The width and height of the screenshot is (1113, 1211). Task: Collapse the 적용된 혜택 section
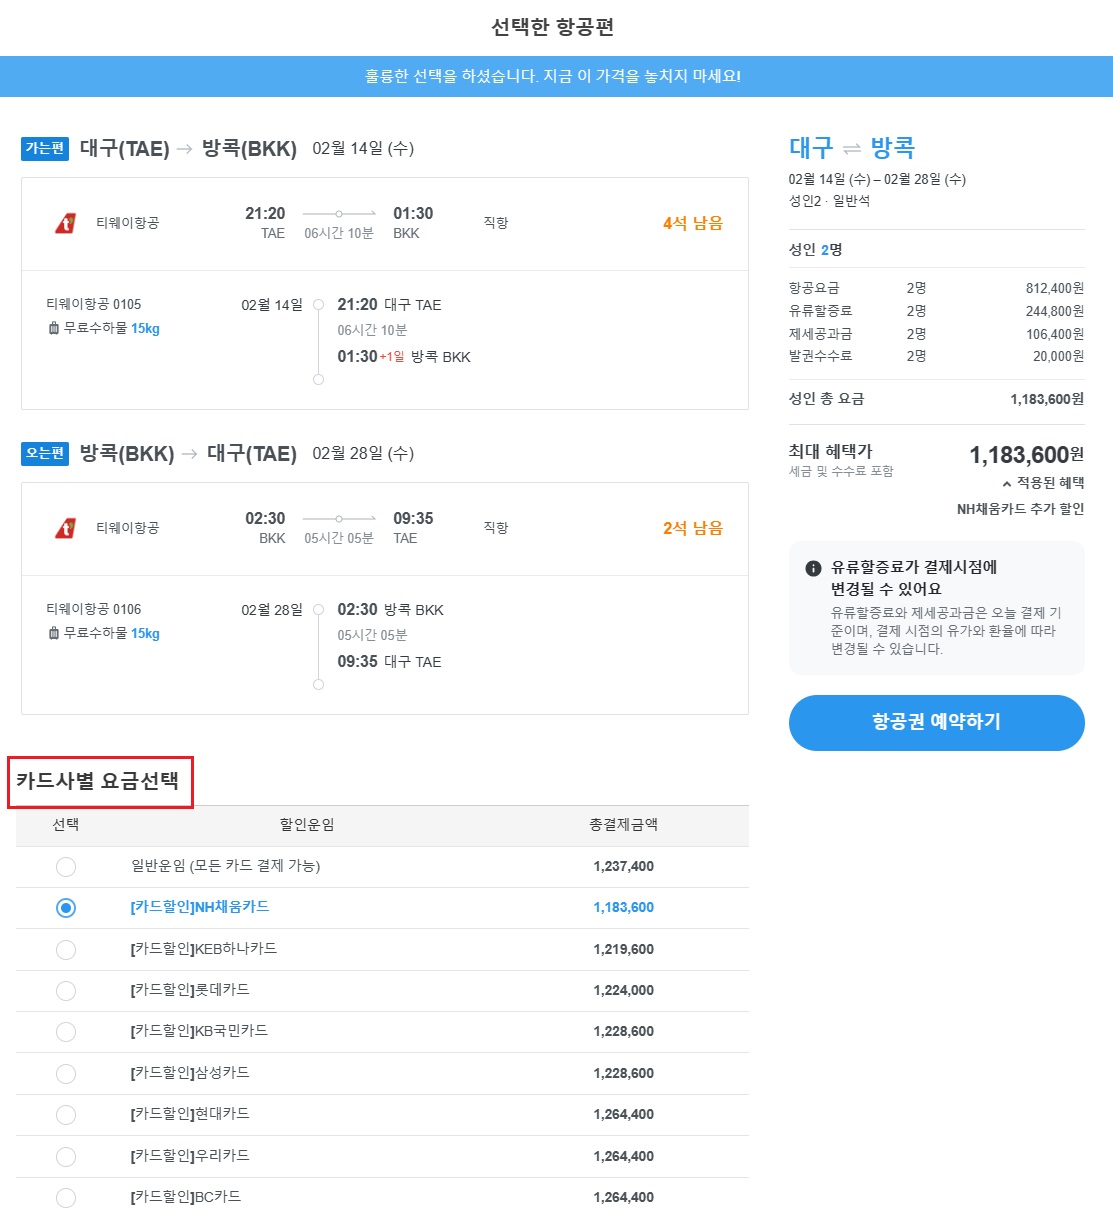tap(1043, 483)
